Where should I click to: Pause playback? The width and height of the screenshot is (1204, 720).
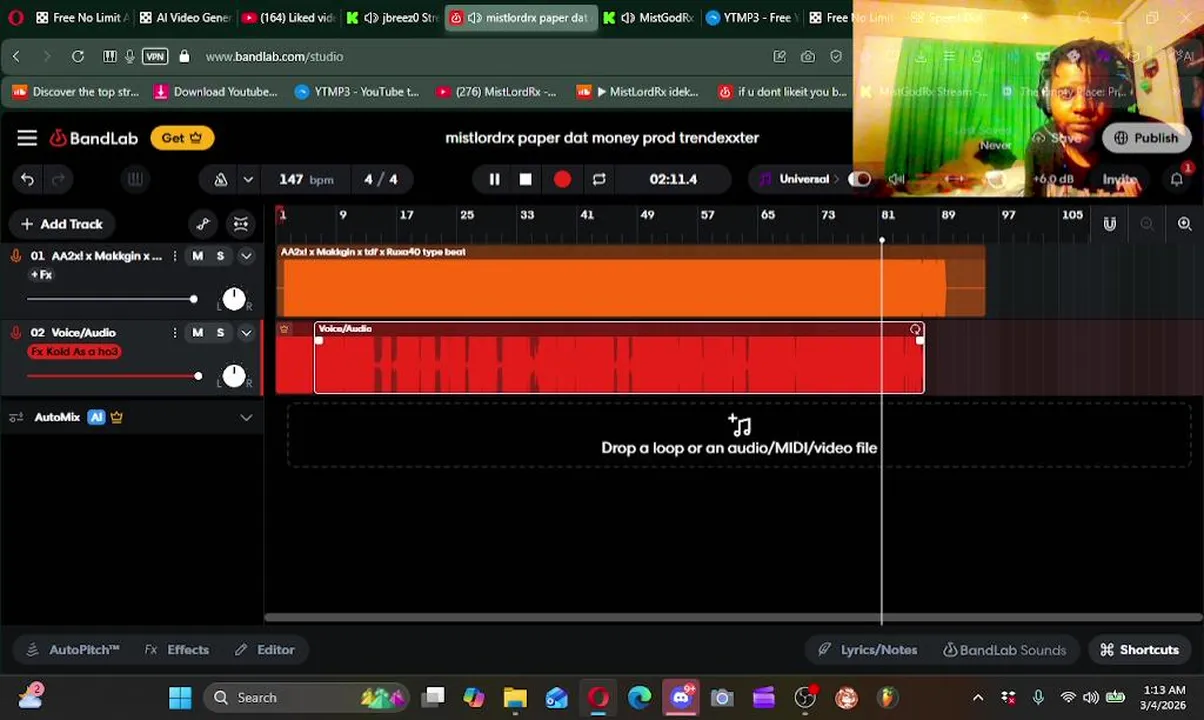pyautogui.click(x=494, y=179)
